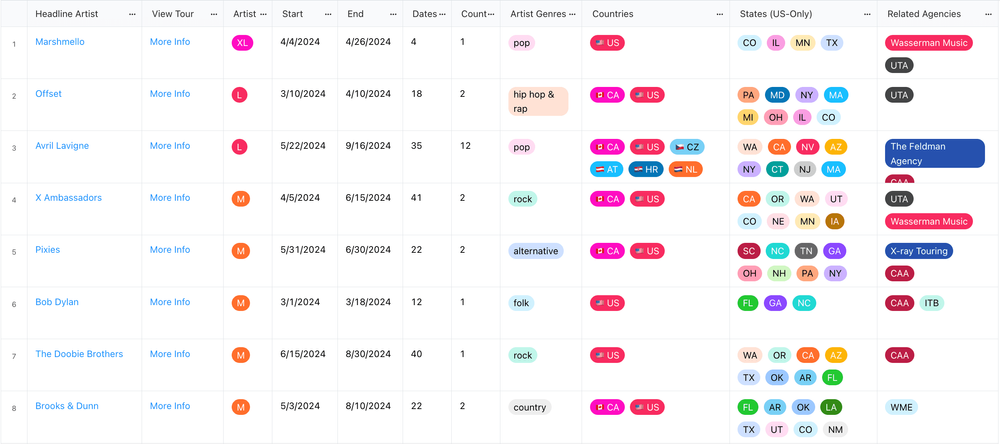This screenshot has height=444, width=1000.
Task: Click The Feldman Agency tag
Action: click(x=935, y=154)
